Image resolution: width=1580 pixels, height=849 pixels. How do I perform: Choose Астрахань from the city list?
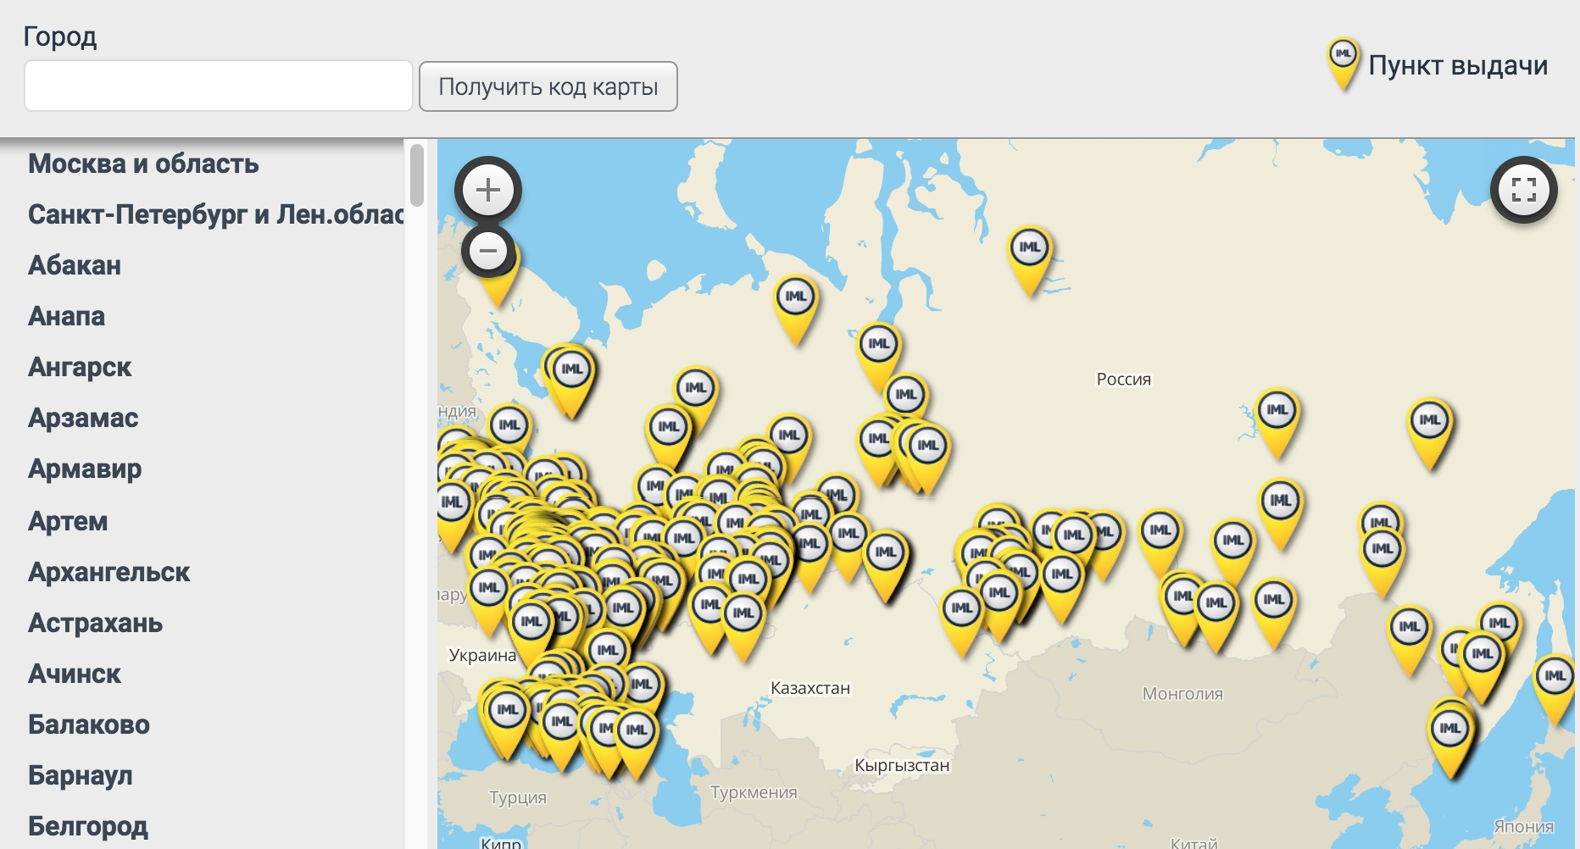point(95,624)
